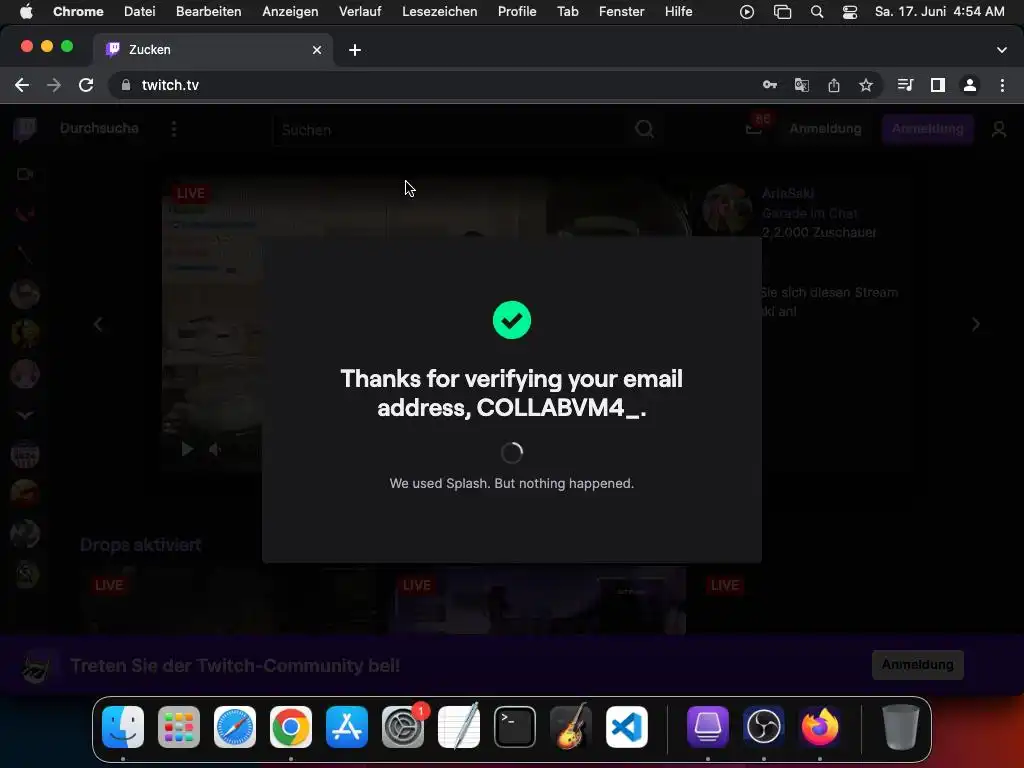
Task: Open saved passwords key icon
Action: point(770,85)
